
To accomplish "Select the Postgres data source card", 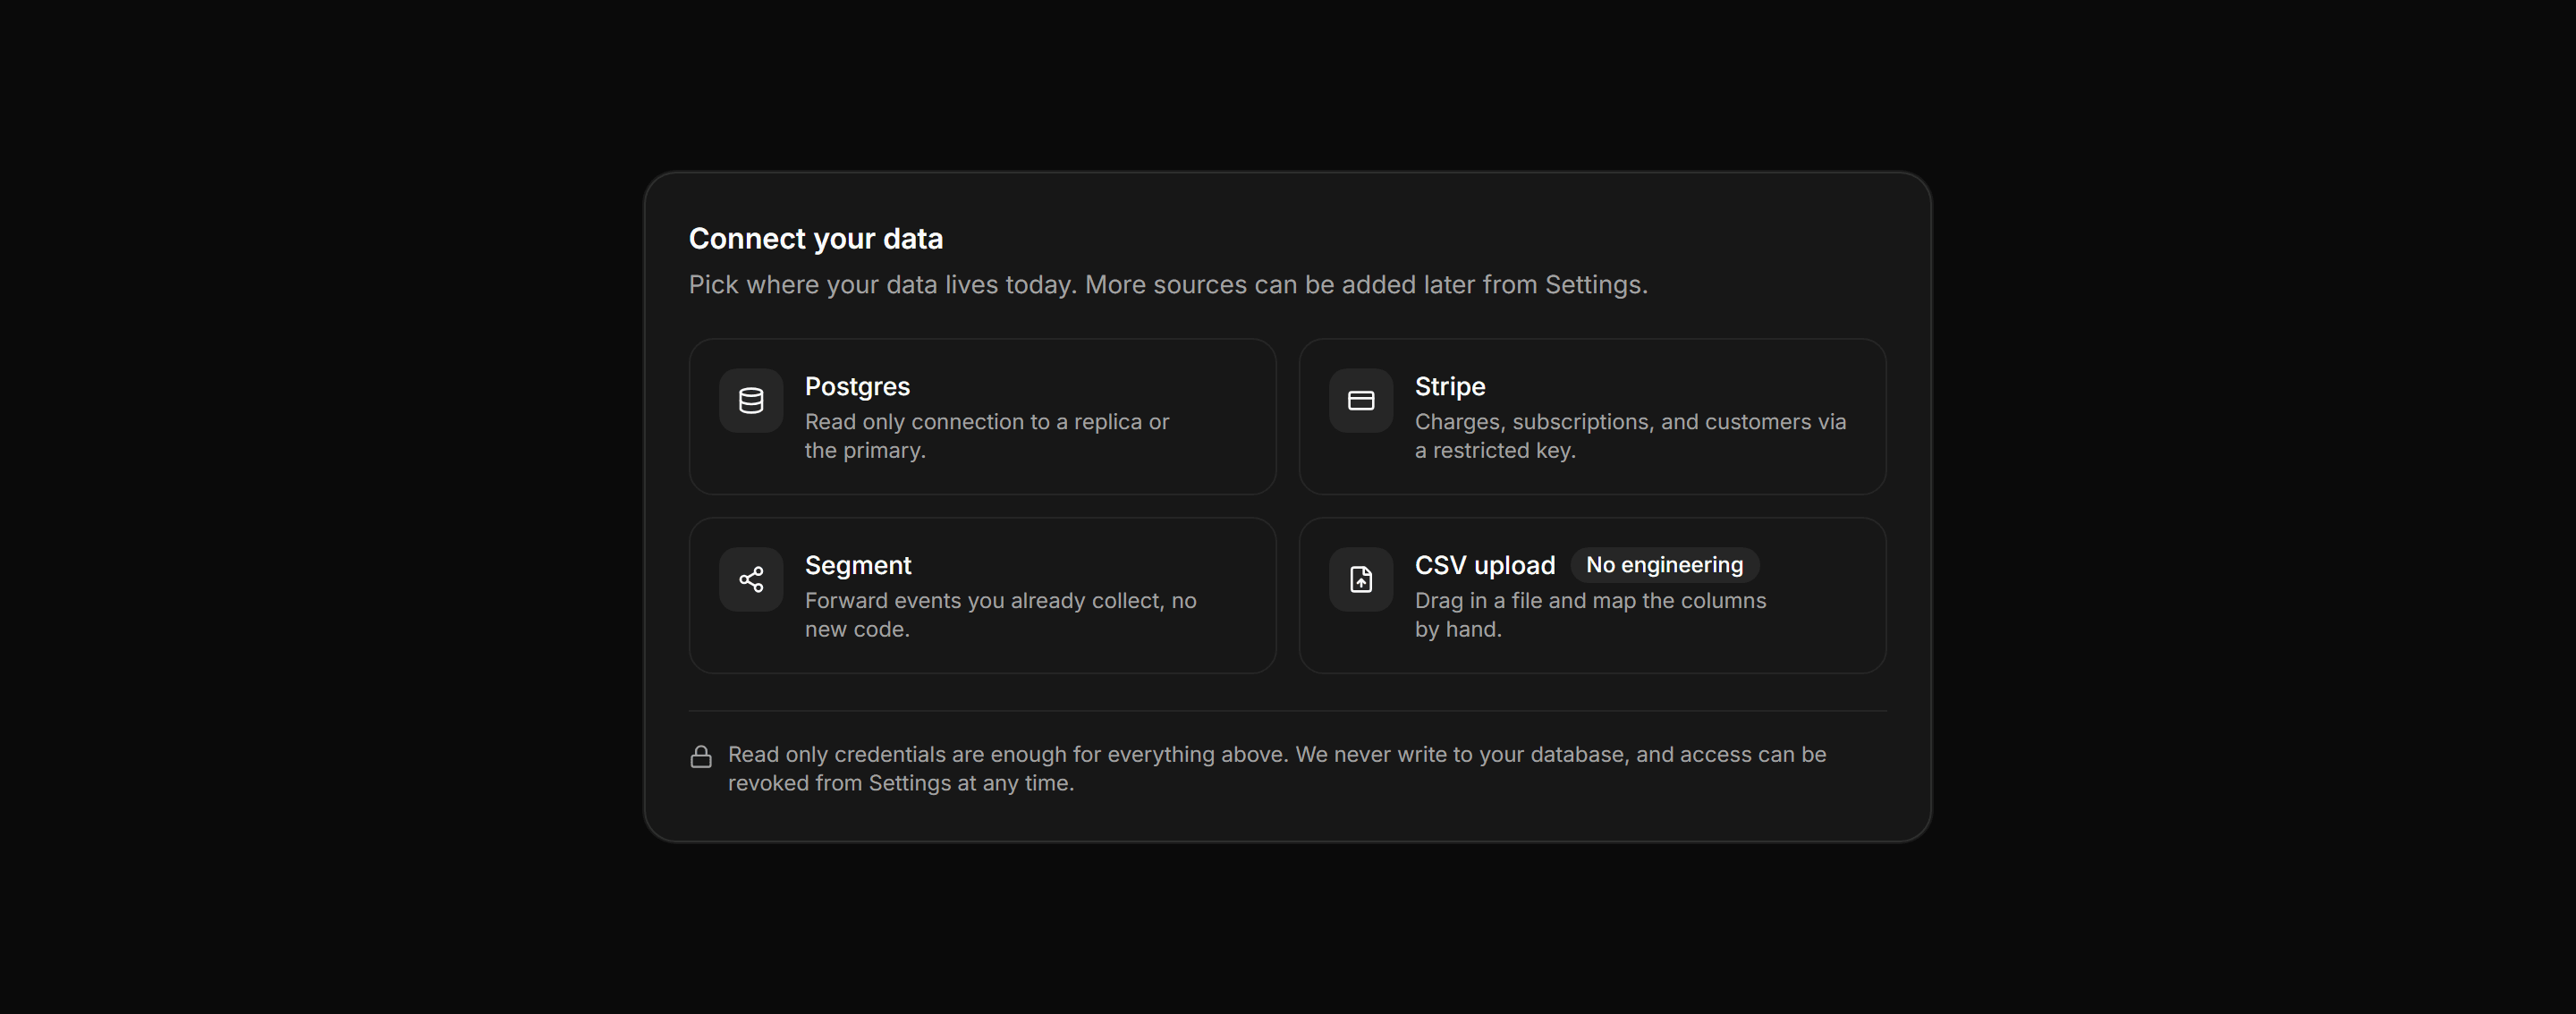I will click(x=982, y=416).
